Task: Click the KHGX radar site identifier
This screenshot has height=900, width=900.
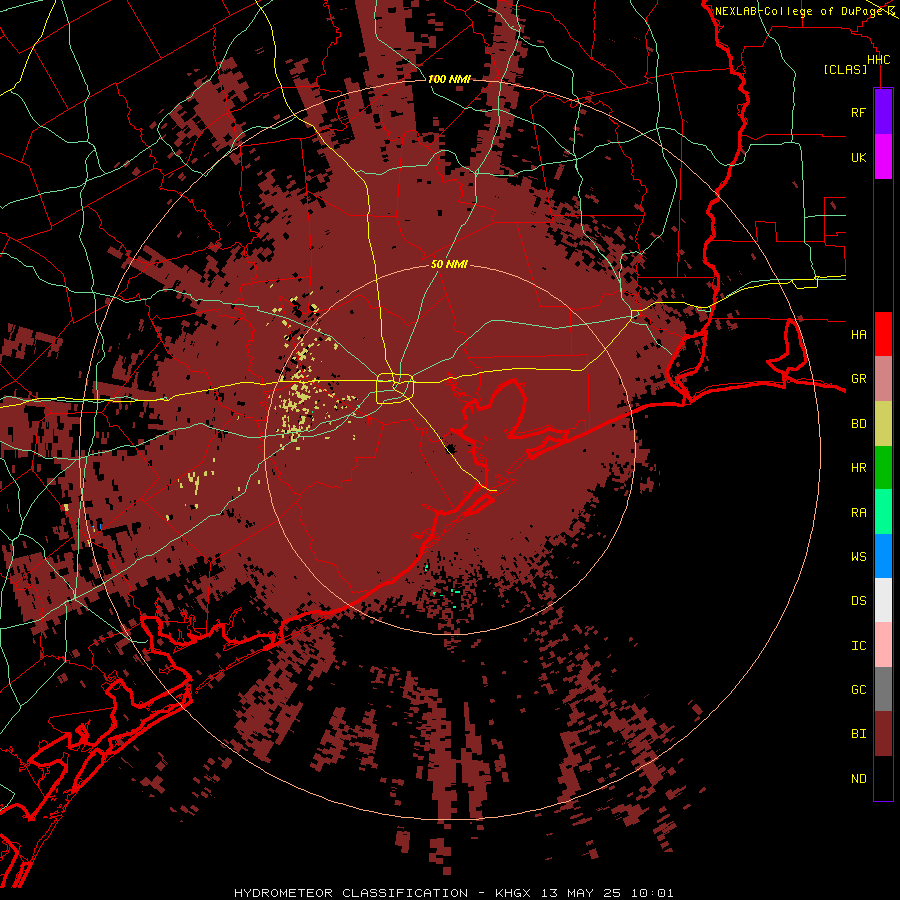Action: [x=513, y=893]
